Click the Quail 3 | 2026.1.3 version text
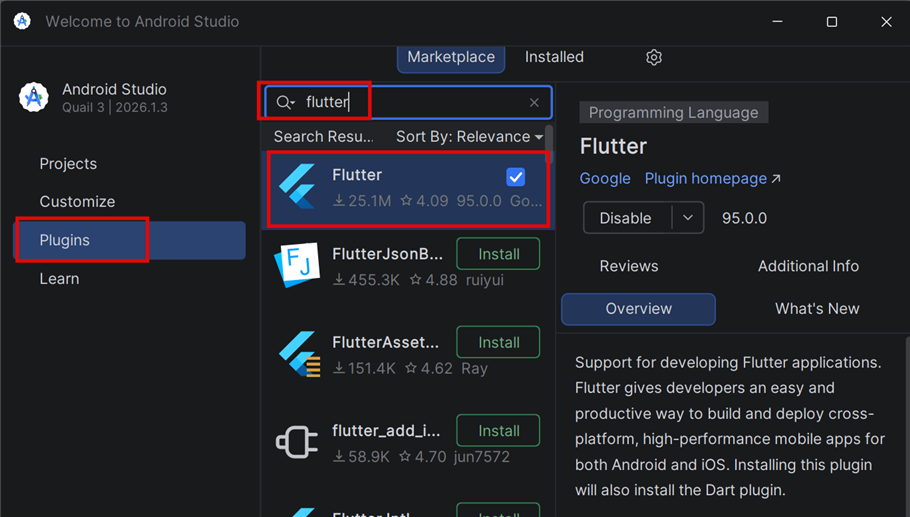Viewport: 910px width, 517px height. 115,108
